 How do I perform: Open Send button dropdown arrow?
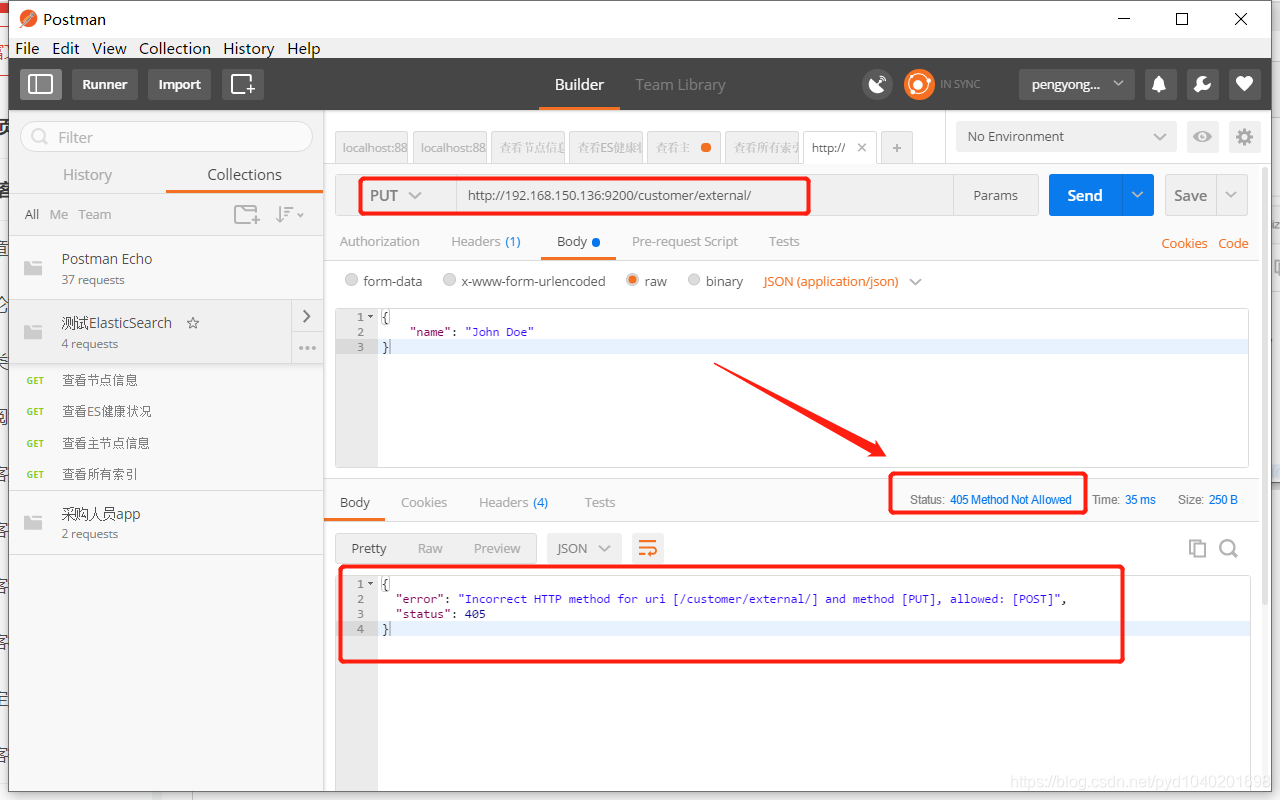click(1137, 195)
